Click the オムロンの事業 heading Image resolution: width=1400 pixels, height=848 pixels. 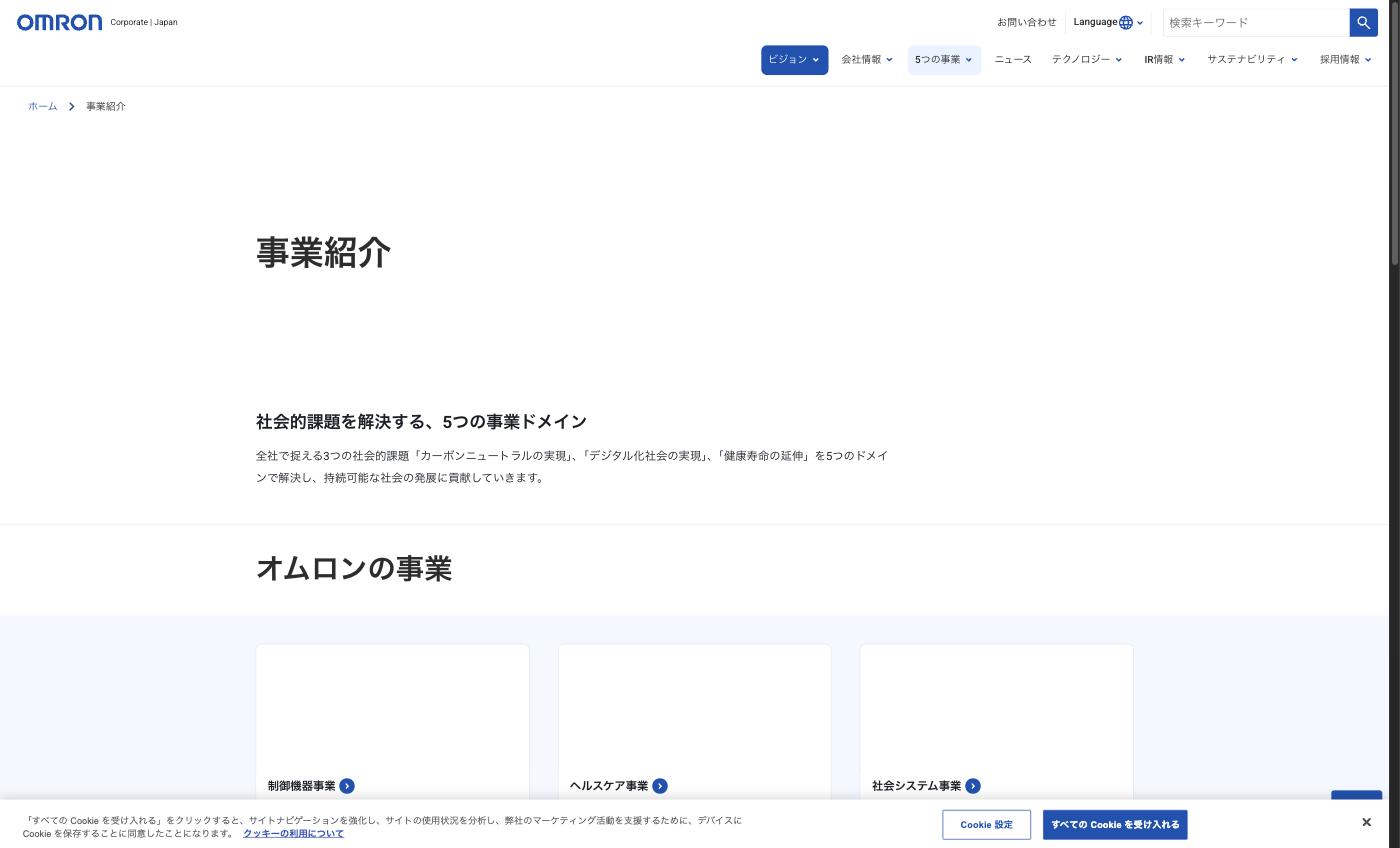pyautogui.click(x=354, y=568)
